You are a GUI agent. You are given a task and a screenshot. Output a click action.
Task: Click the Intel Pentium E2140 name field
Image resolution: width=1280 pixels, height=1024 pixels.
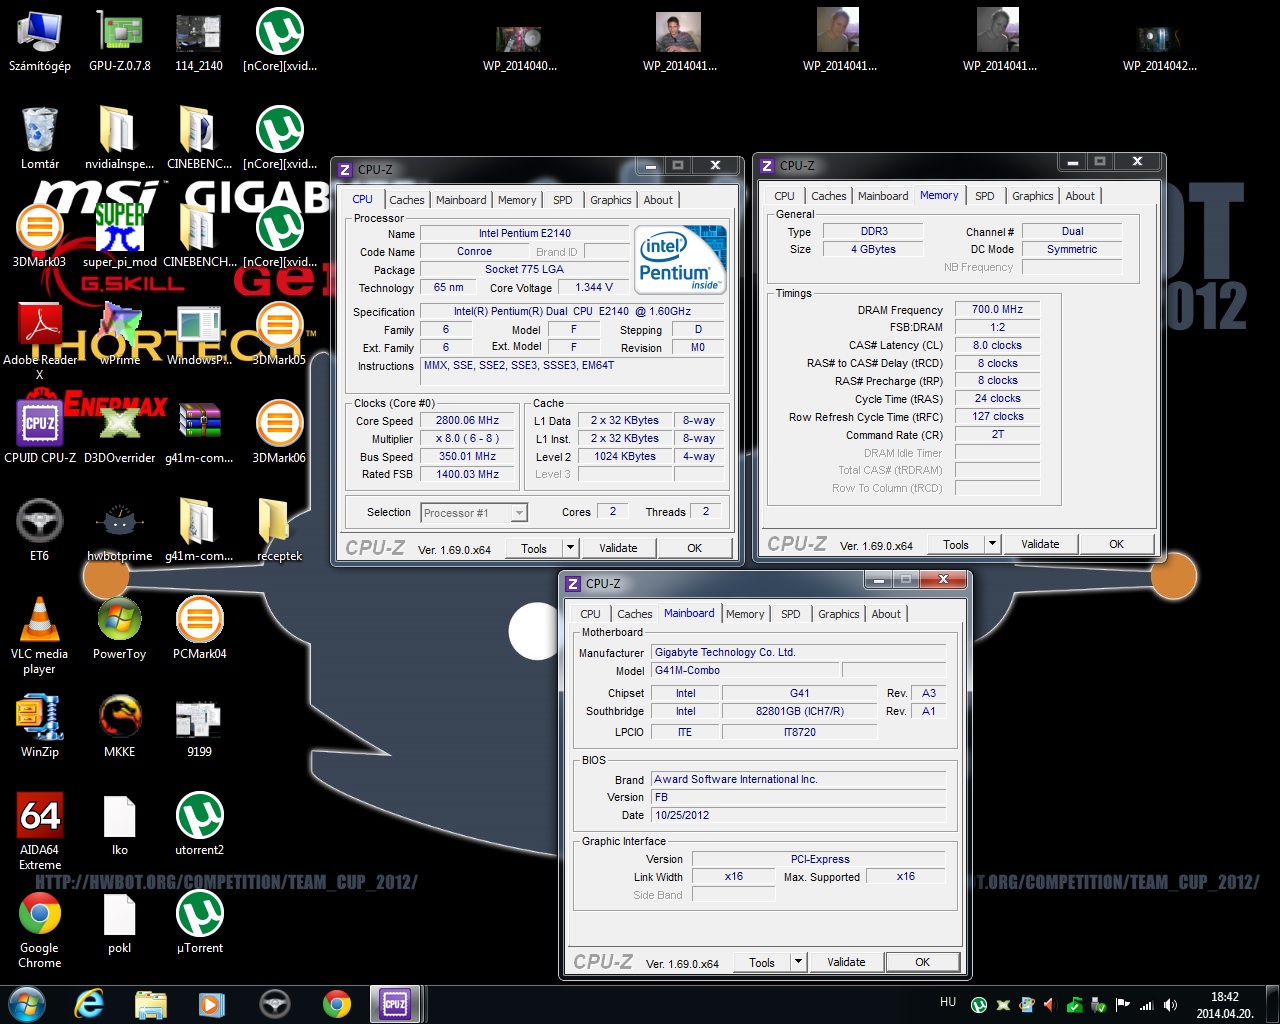(x=524, y=233)
